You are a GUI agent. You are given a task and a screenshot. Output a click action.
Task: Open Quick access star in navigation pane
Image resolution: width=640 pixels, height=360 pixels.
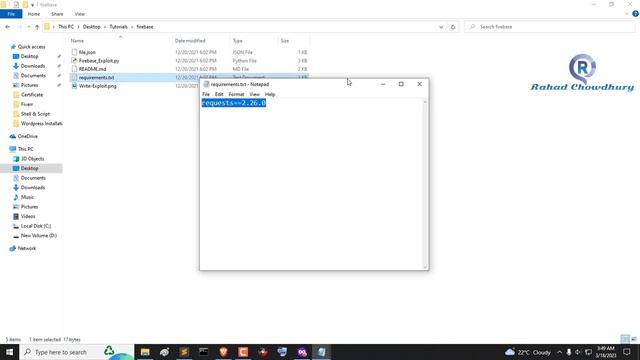(x=13, y=47)
